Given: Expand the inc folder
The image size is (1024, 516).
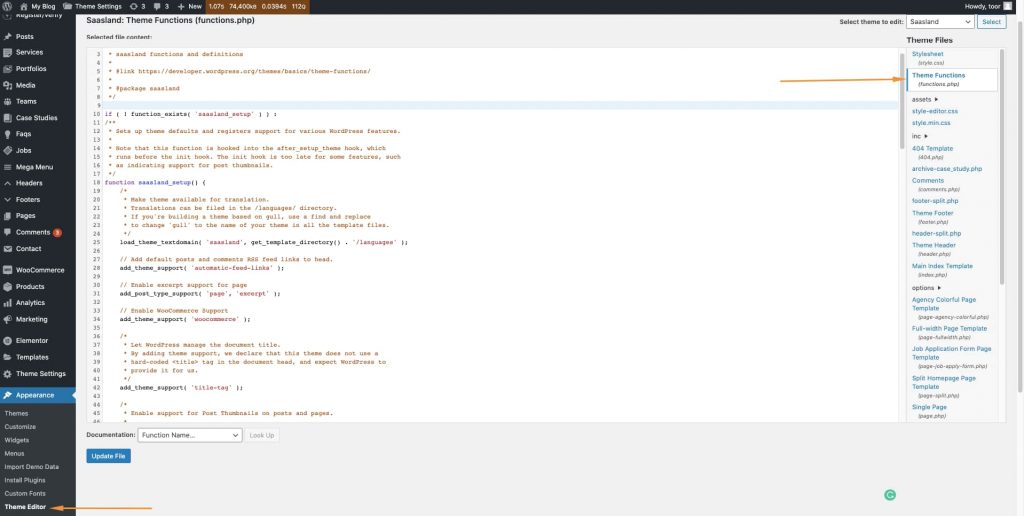Looking at the screenshot, I should (920, 136).
